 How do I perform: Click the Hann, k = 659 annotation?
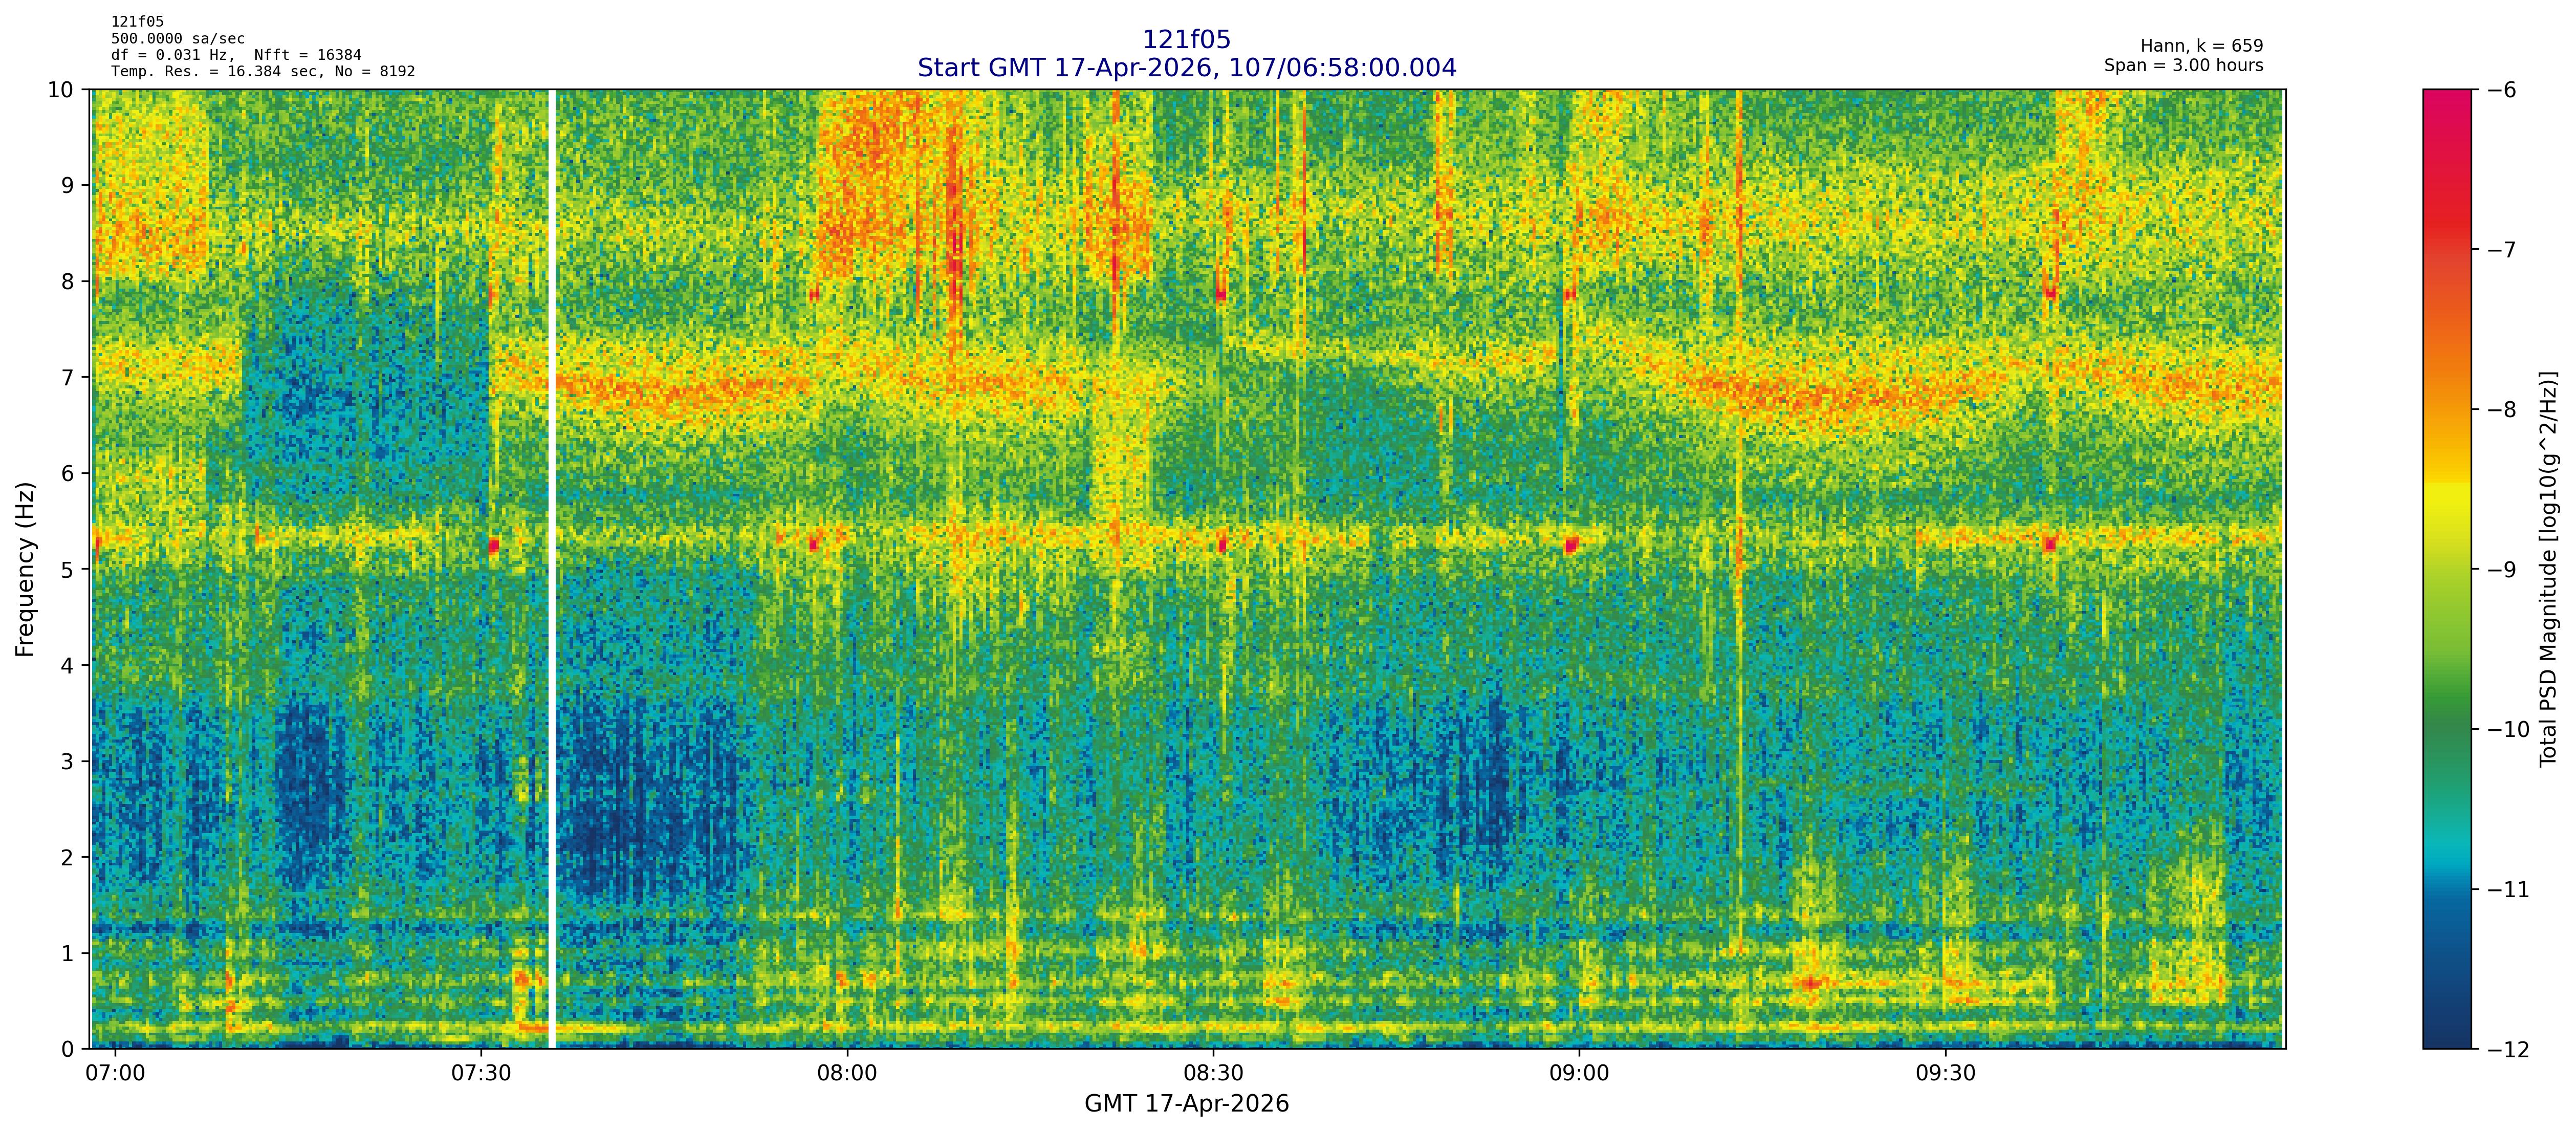2201,46
